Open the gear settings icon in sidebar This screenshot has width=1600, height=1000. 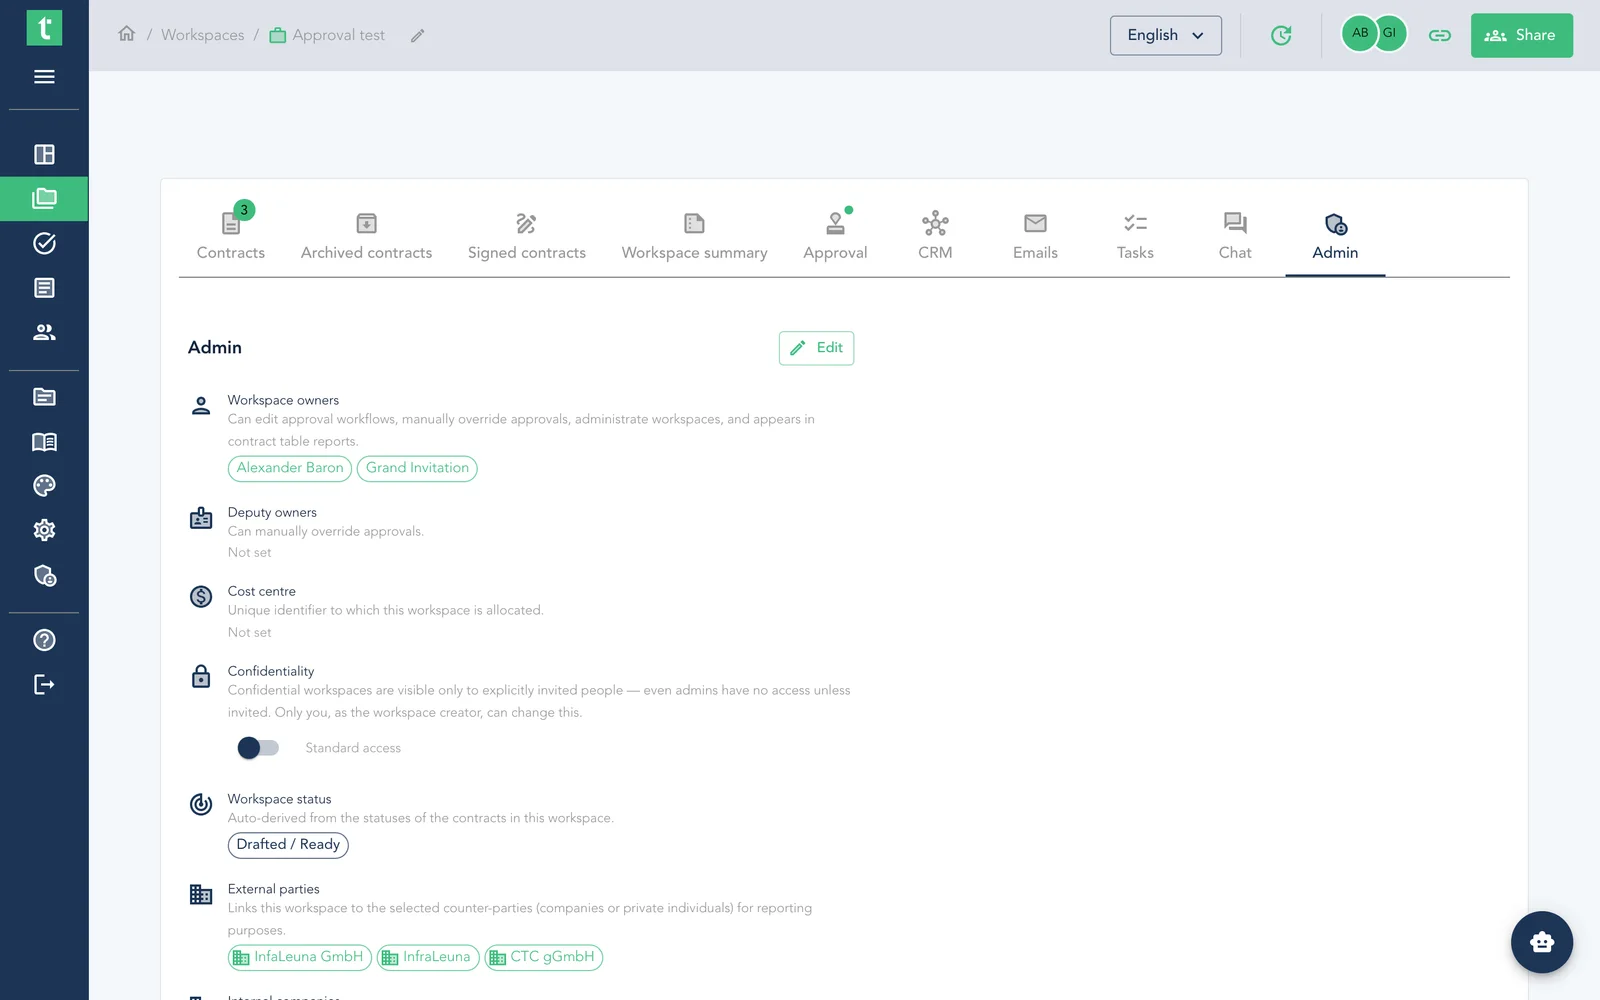tap(44, 530)
